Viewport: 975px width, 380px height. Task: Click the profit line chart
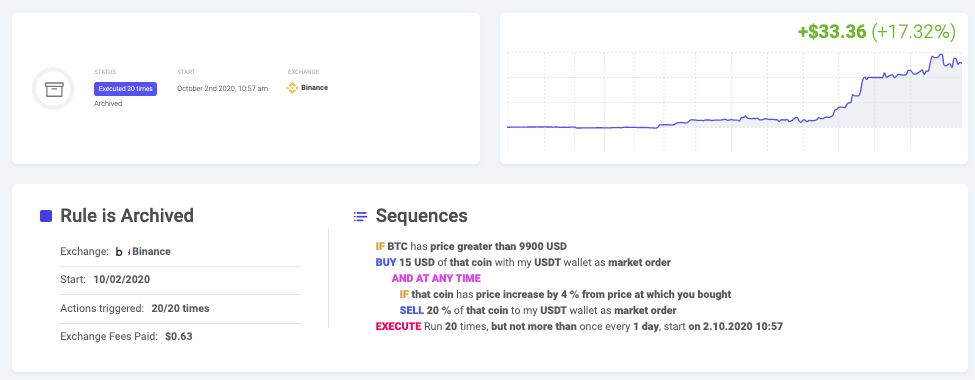coord(734,101)
